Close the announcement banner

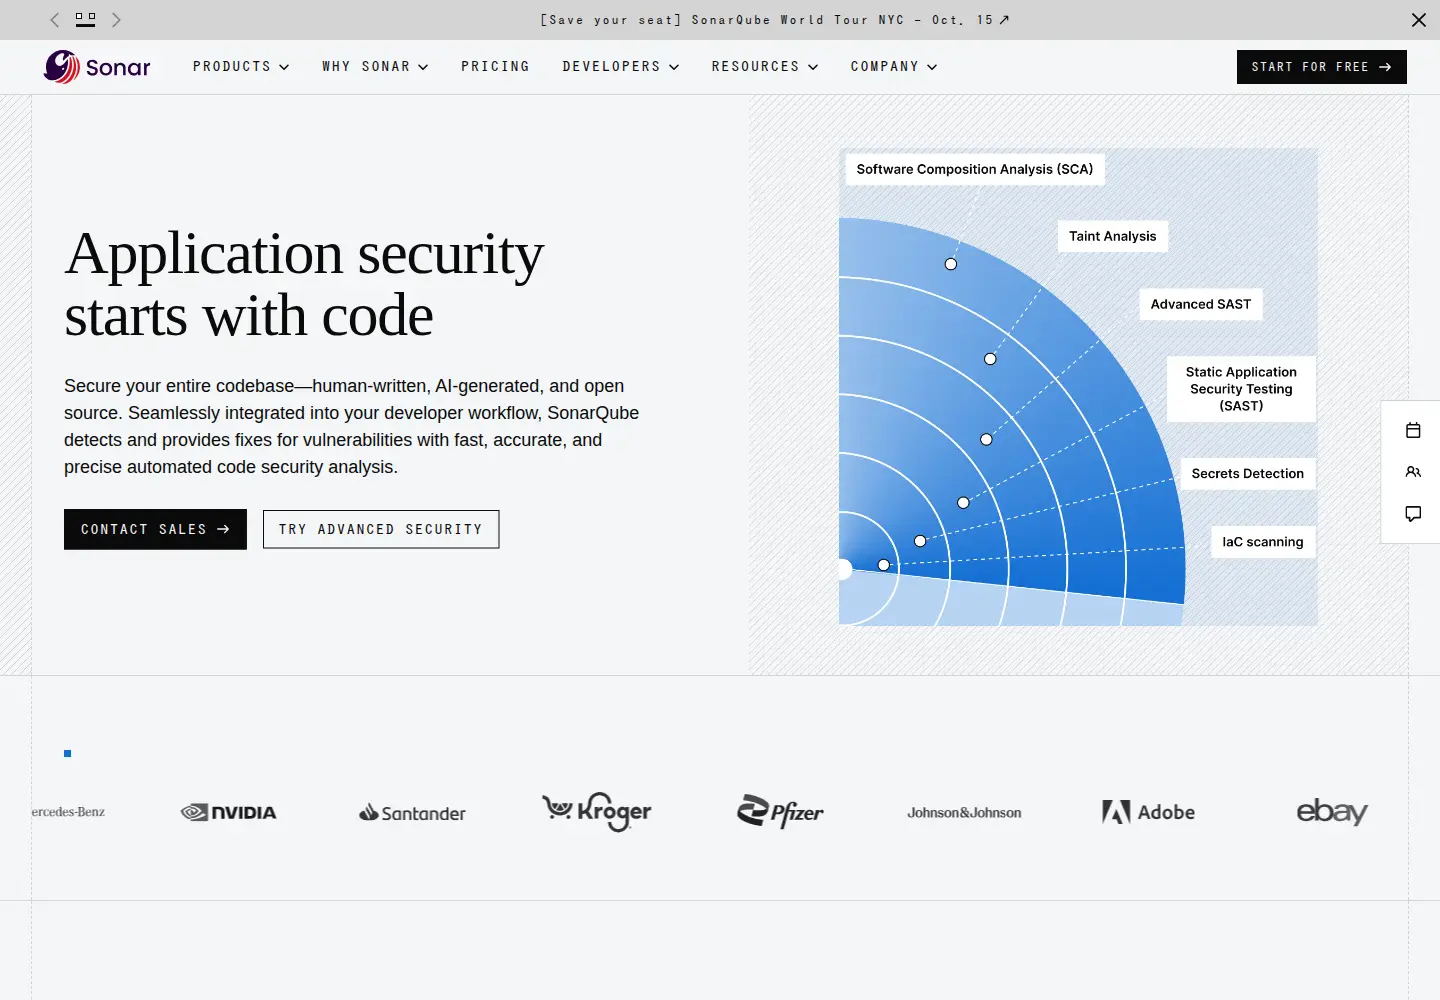tap(1418, 20)
